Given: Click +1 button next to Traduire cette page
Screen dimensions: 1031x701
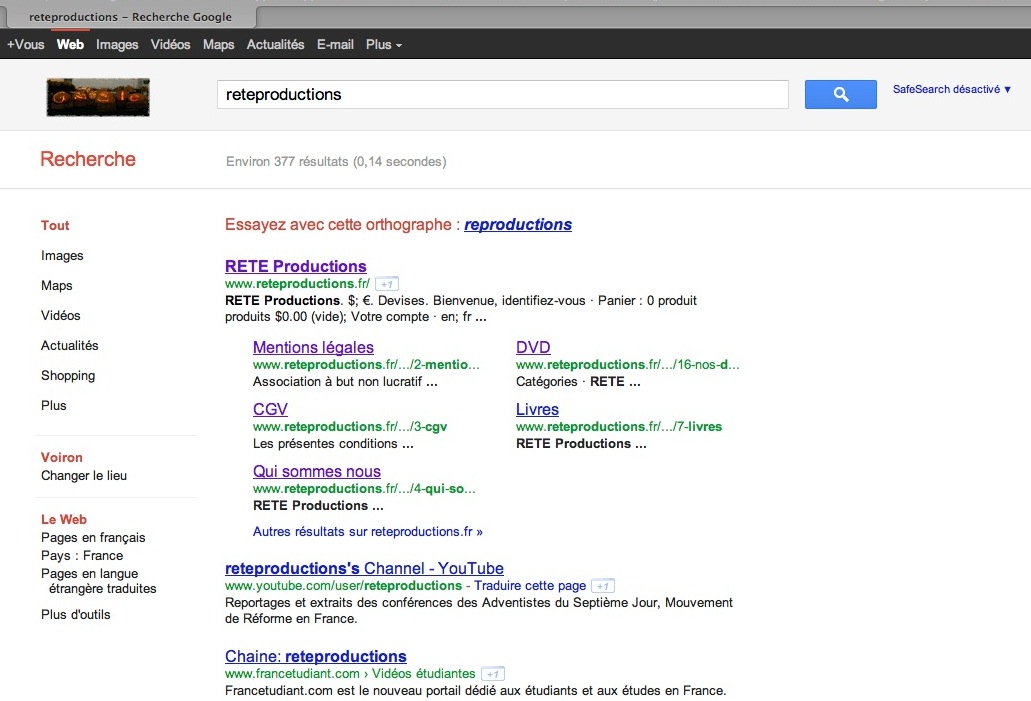Looking at the screenshot, I should point(603,585).
